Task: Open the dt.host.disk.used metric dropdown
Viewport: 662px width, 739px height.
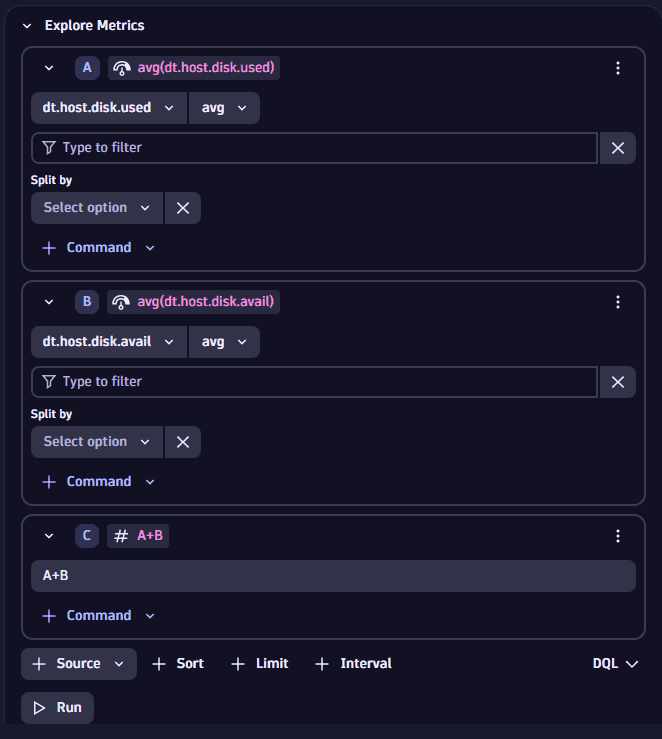Action: click(109, 108)
